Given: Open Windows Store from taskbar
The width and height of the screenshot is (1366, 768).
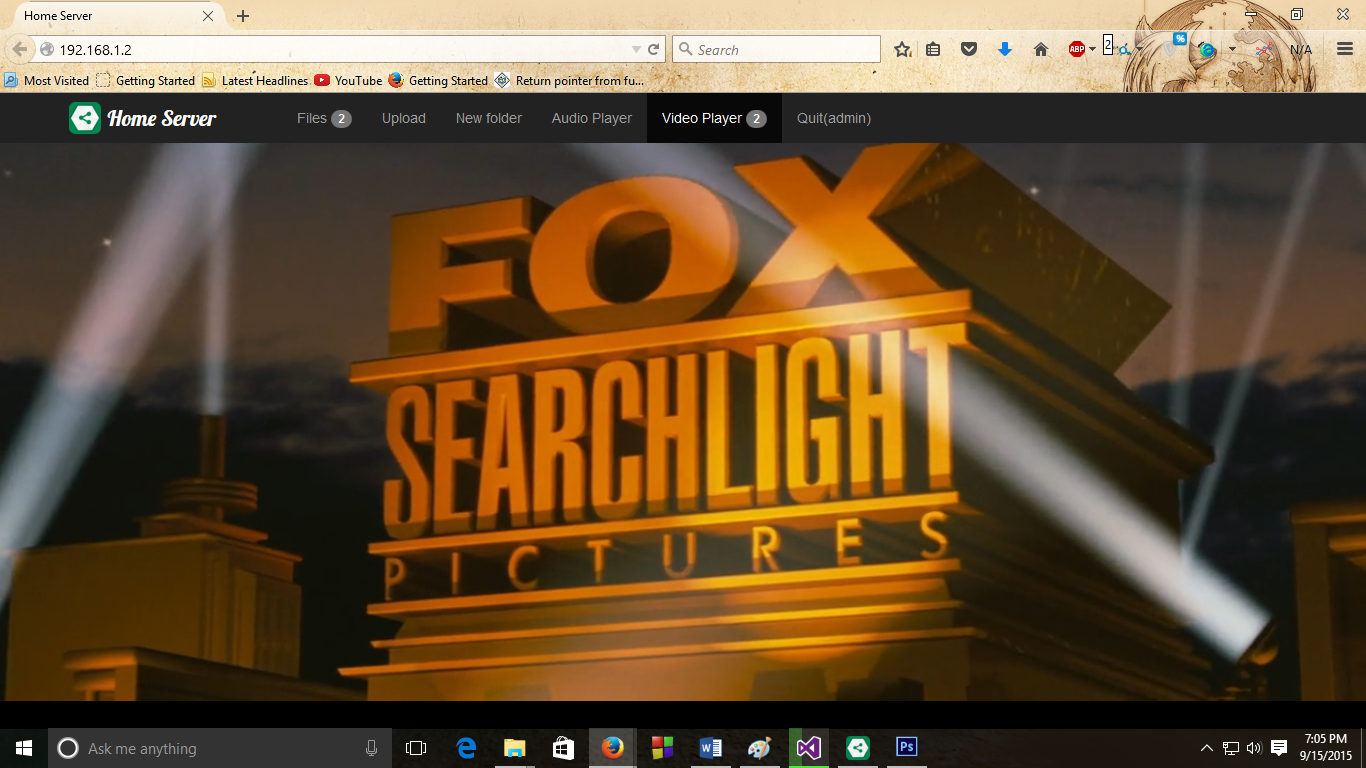Looking at the screenshot, I should (x=563, y=748).
